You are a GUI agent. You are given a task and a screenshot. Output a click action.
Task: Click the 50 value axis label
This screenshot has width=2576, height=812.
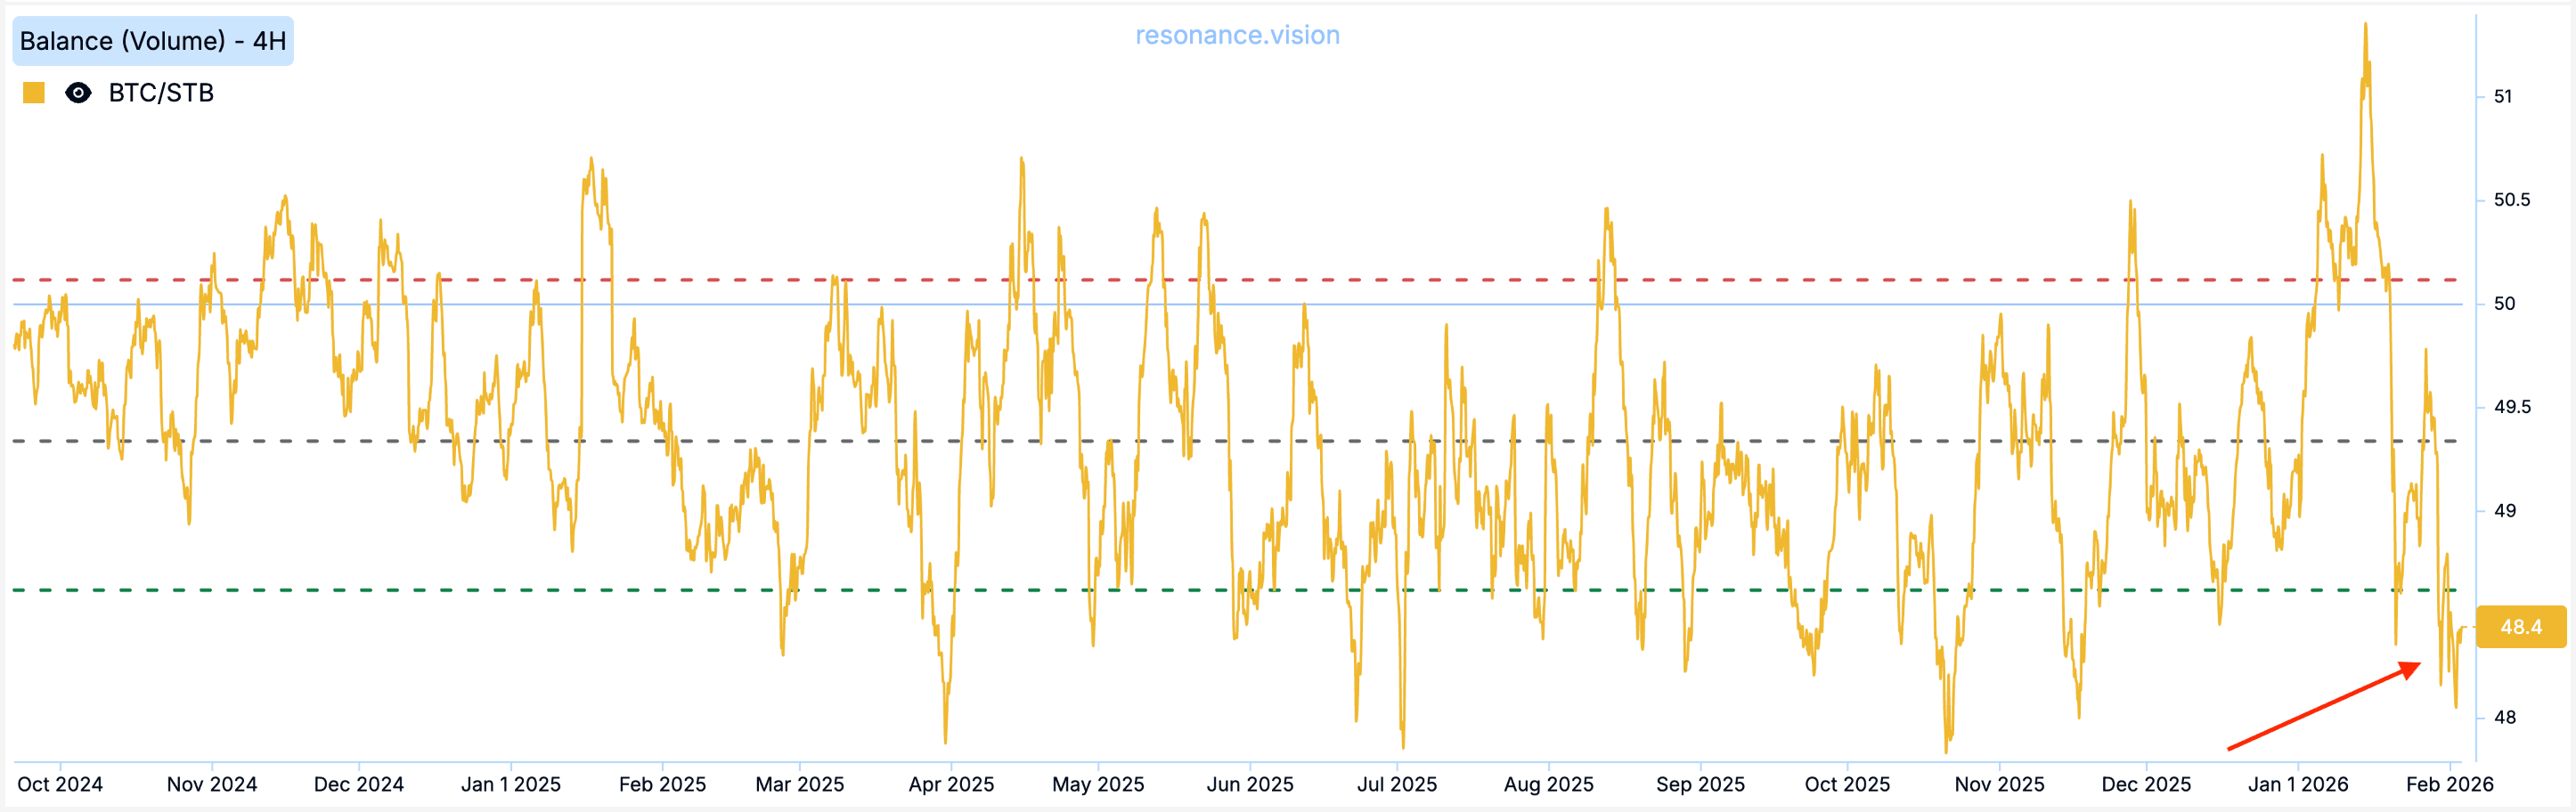[x=2504, y=304]
